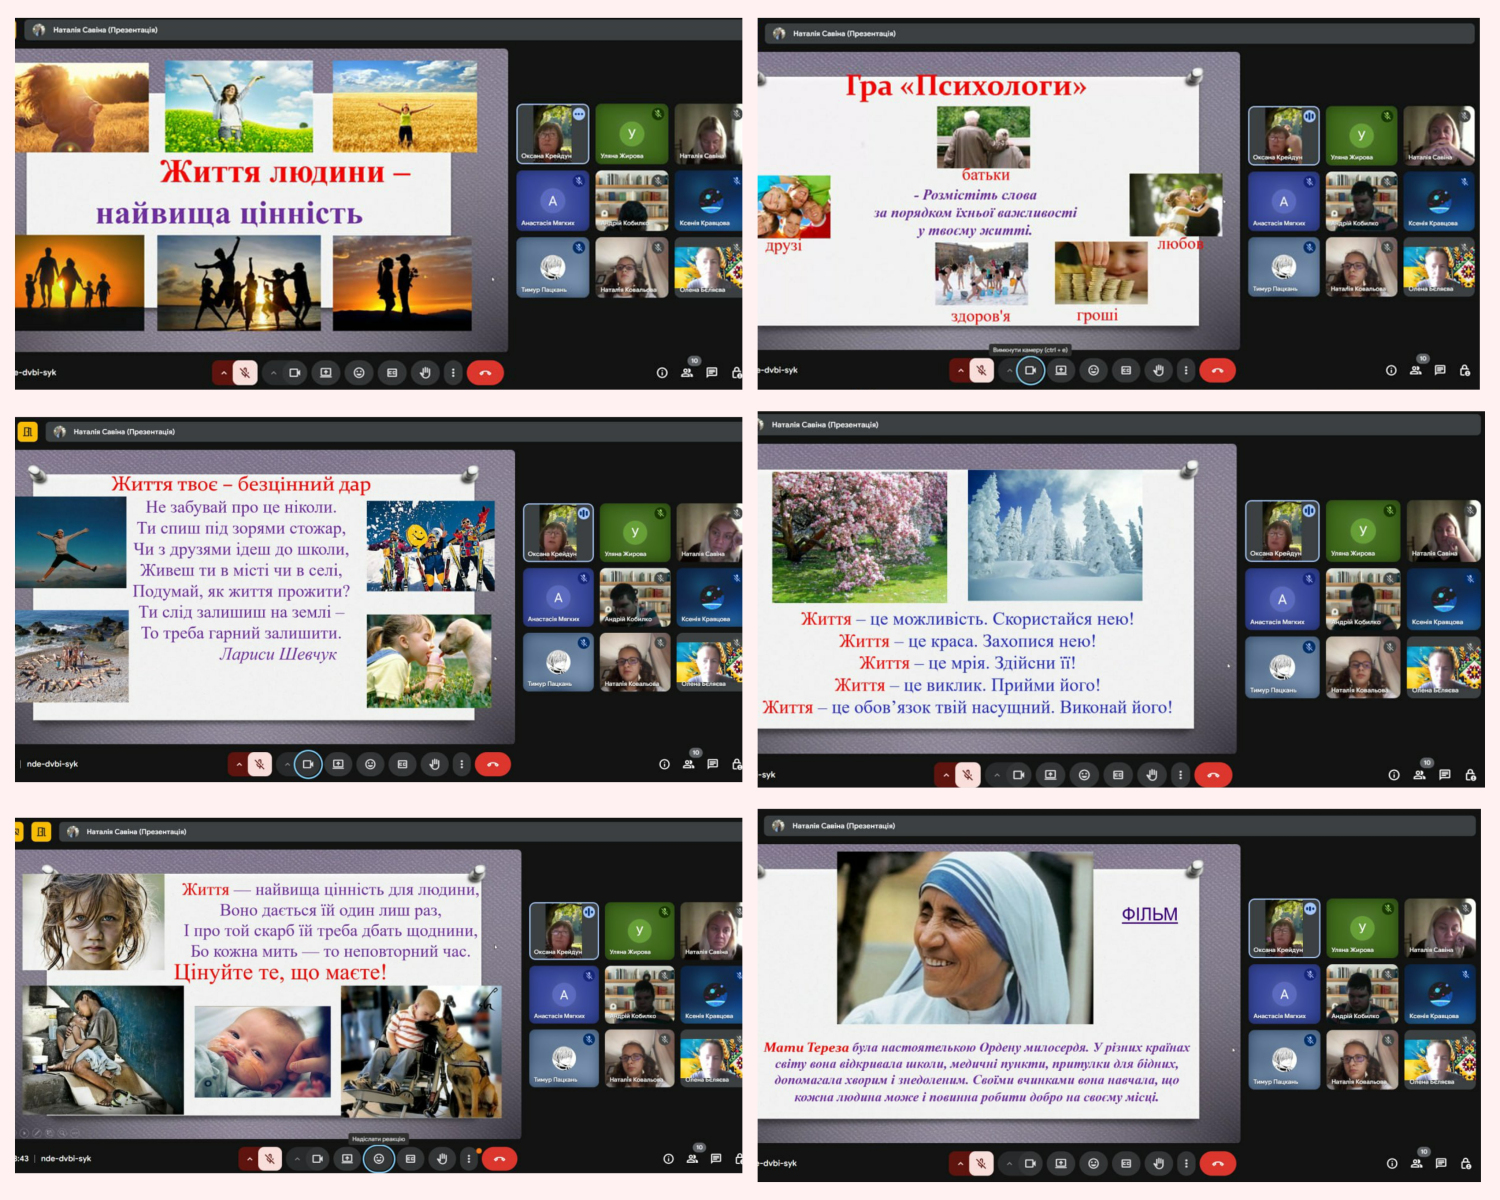The width and height of the screenshot is (1500, 1200).
Task: Open tile options on Оксана Крейдун in top-left screenshot
Action: click(x=579, y=115)
